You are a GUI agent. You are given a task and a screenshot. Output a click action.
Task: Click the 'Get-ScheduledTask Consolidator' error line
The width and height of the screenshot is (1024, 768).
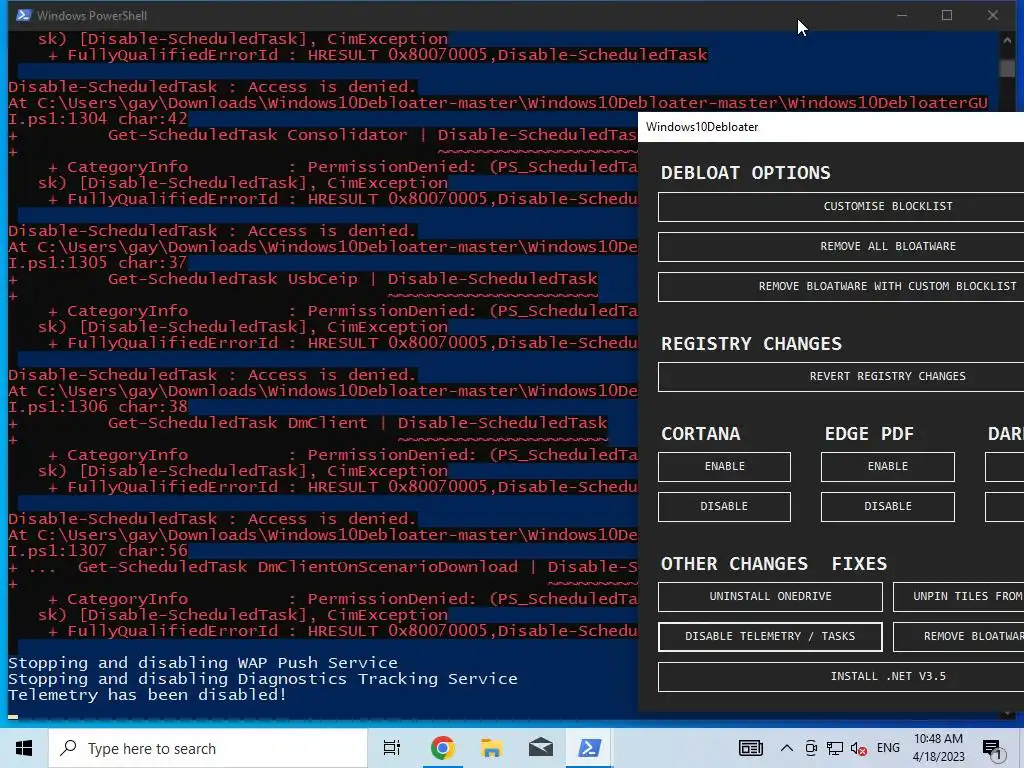[x=372, y=135]
